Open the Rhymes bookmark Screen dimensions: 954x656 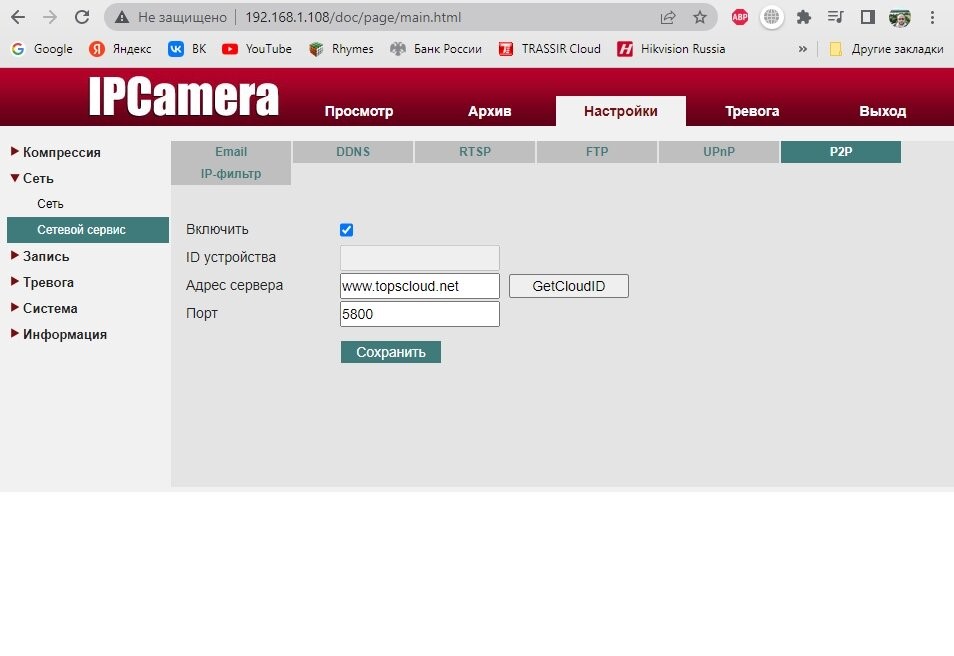pyautogui.click(x=341, y=49)
